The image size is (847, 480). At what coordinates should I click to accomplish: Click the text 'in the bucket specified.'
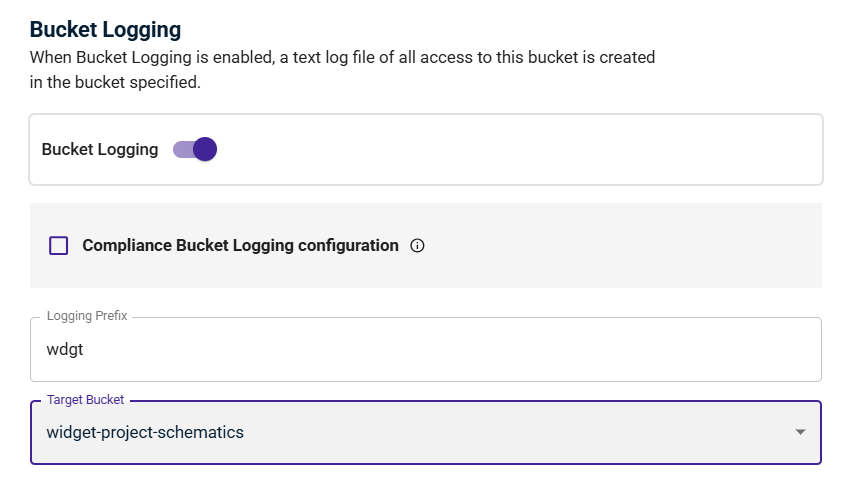[x=115, y=83]
